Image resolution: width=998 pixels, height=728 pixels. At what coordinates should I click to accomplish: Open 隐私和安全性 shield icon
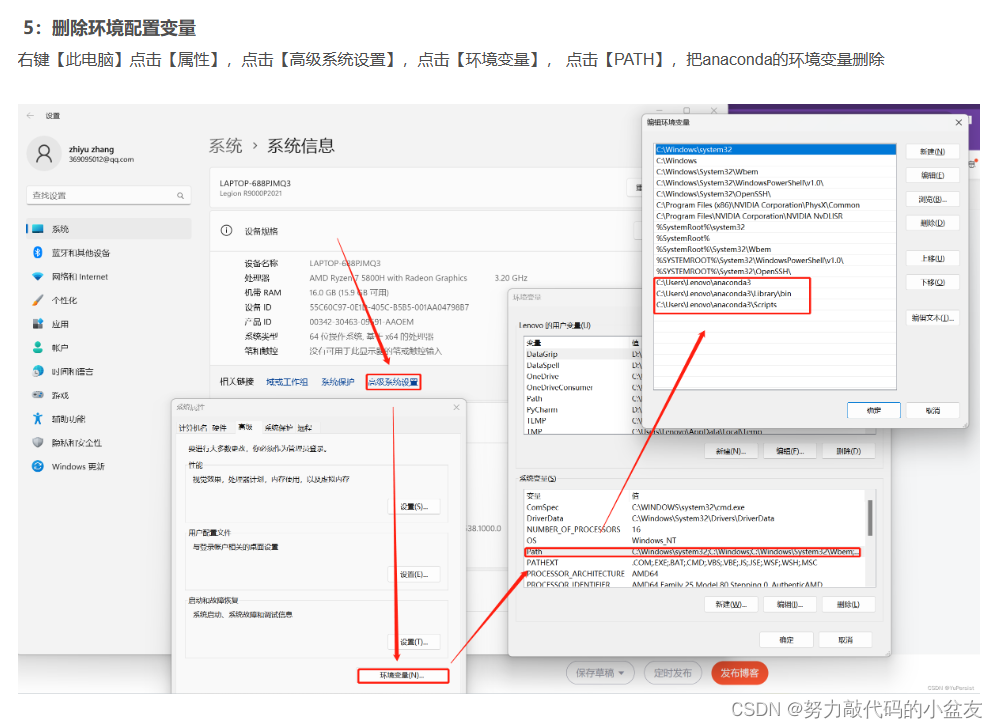click(x=38, y=442)
